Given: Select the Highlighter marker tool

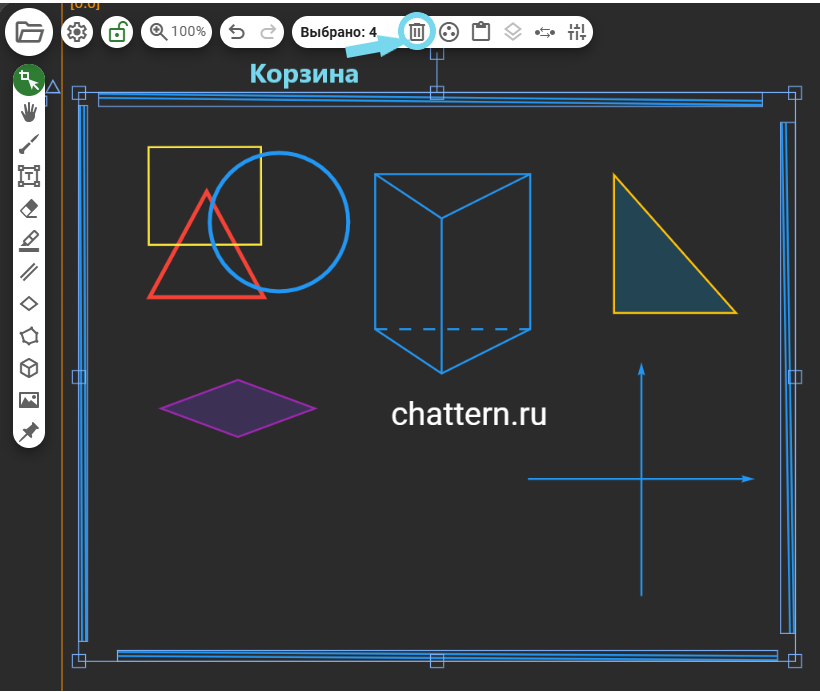Looking at the screenshot, I should coord(29,240).
